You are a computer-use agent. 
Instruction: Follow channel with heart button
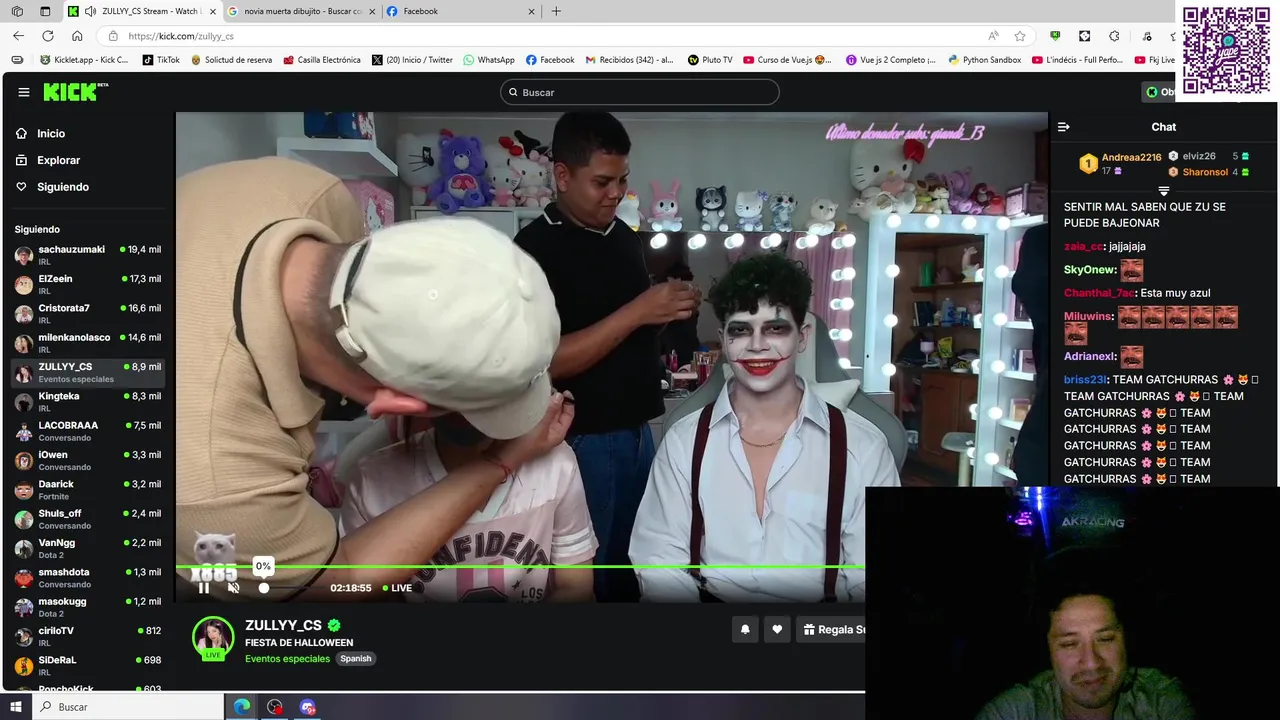pos(777,629)
